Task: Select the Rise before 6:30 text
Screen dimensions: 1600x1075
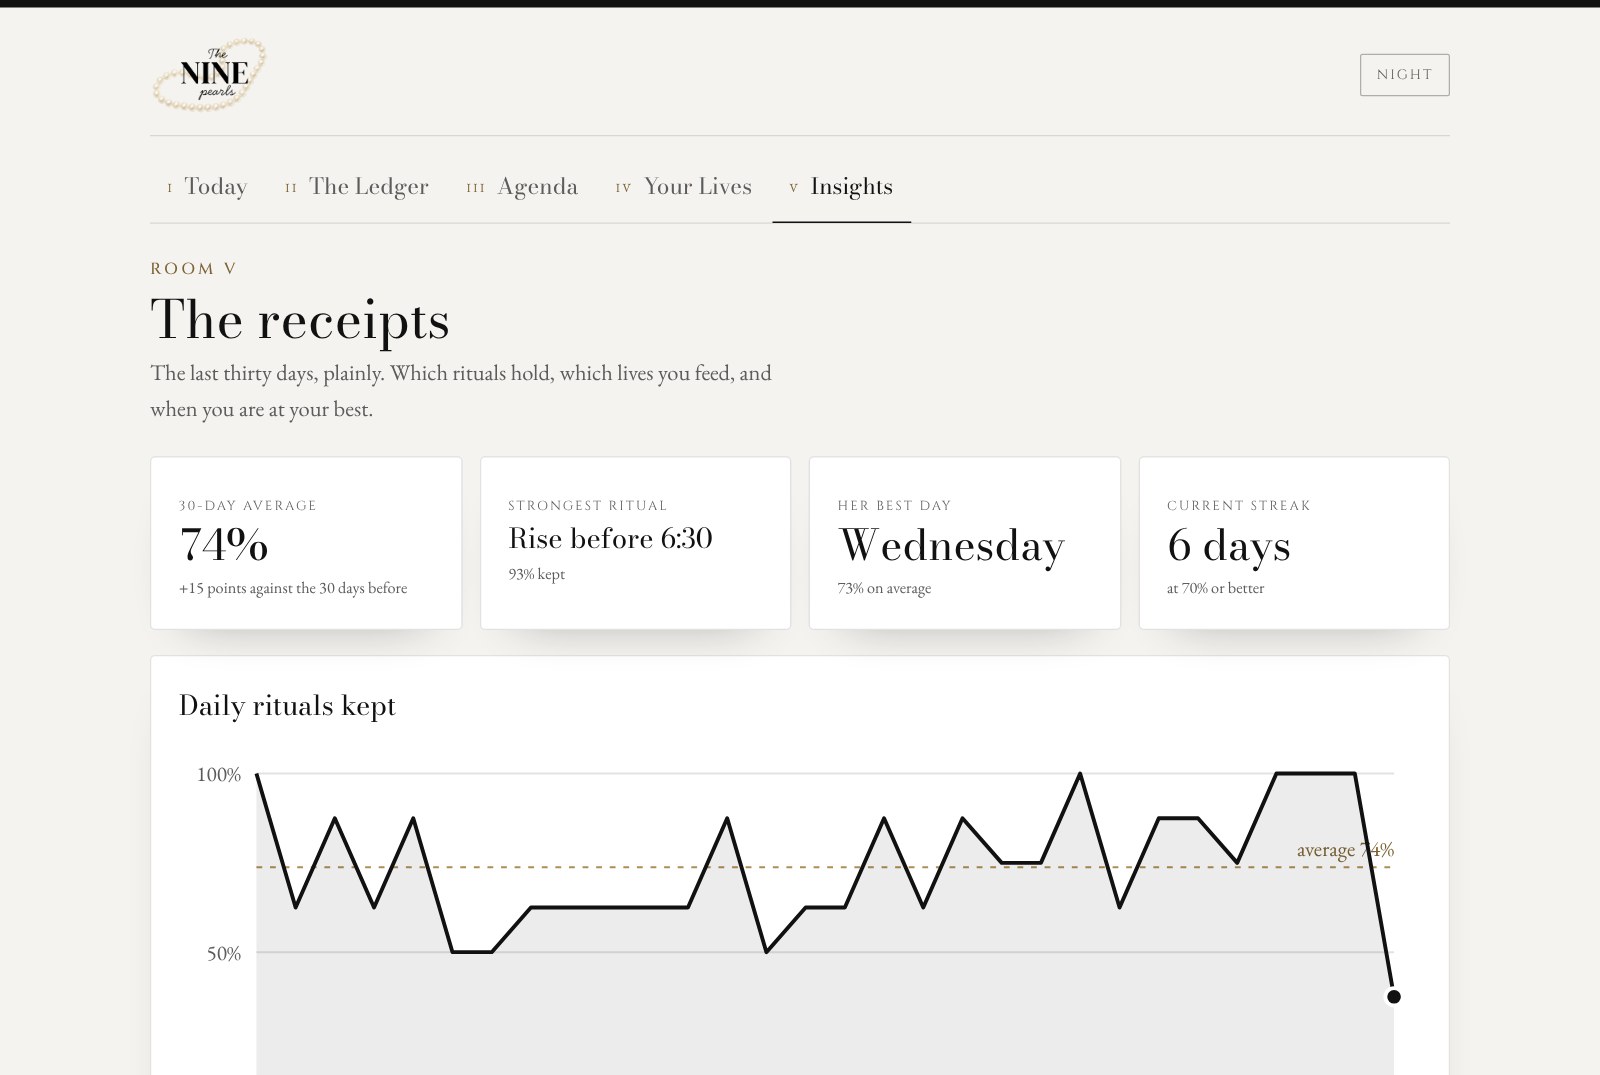Action: (610, 539)
